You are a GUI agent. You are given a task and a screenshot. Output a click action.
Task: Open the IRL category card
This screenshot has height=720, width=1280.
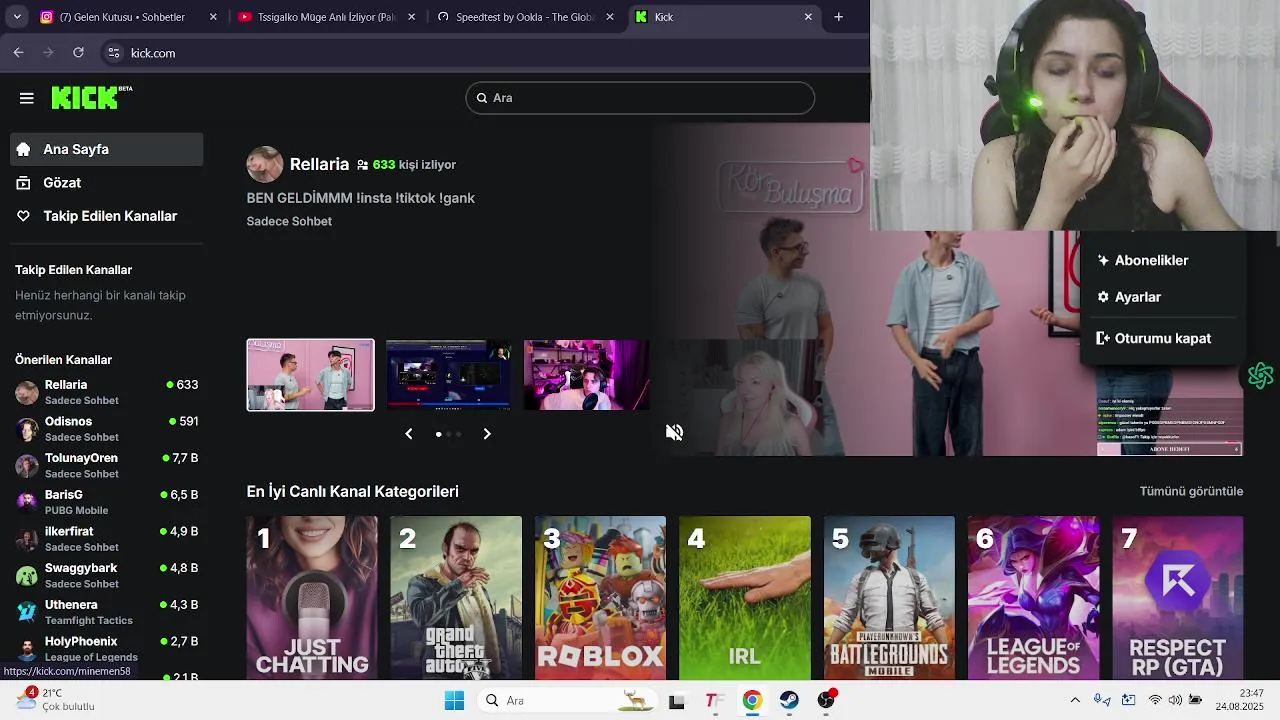pyautogui.click(x=745, y=598)
